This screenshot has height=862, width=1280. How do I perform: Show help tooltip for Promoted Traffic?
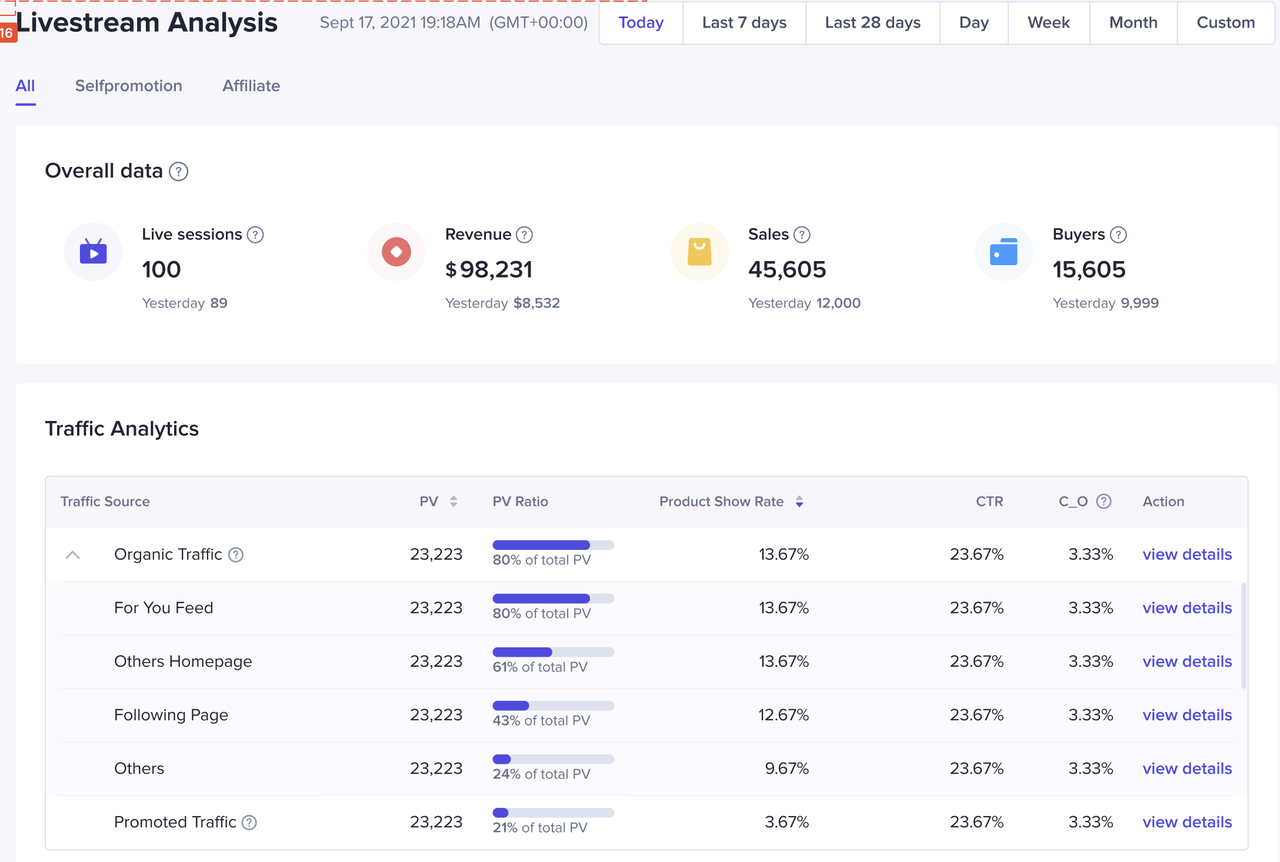[249, 822]
